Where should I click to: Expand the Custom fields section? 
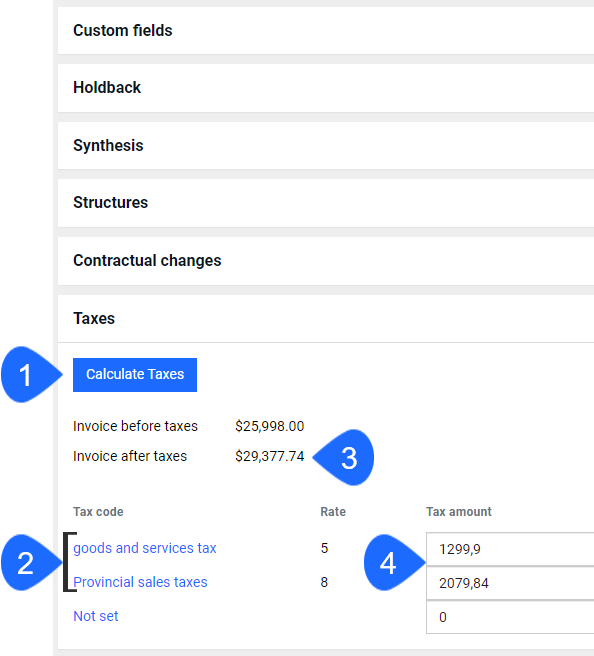[x=326, y=31]
